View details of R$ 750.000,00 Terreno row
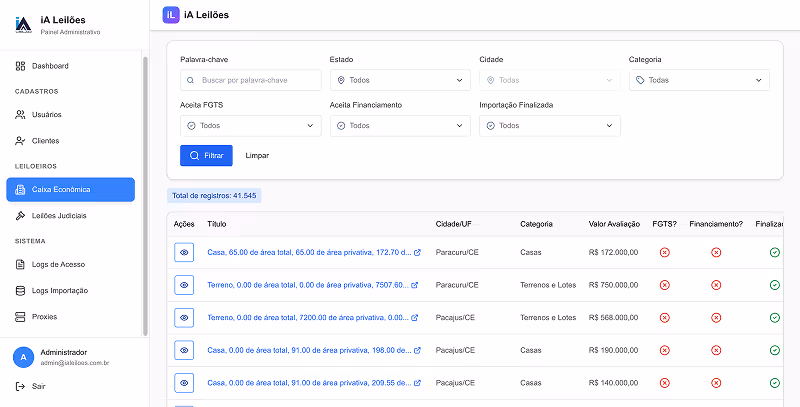Viewport: 800px width, 407px height. 184,285
